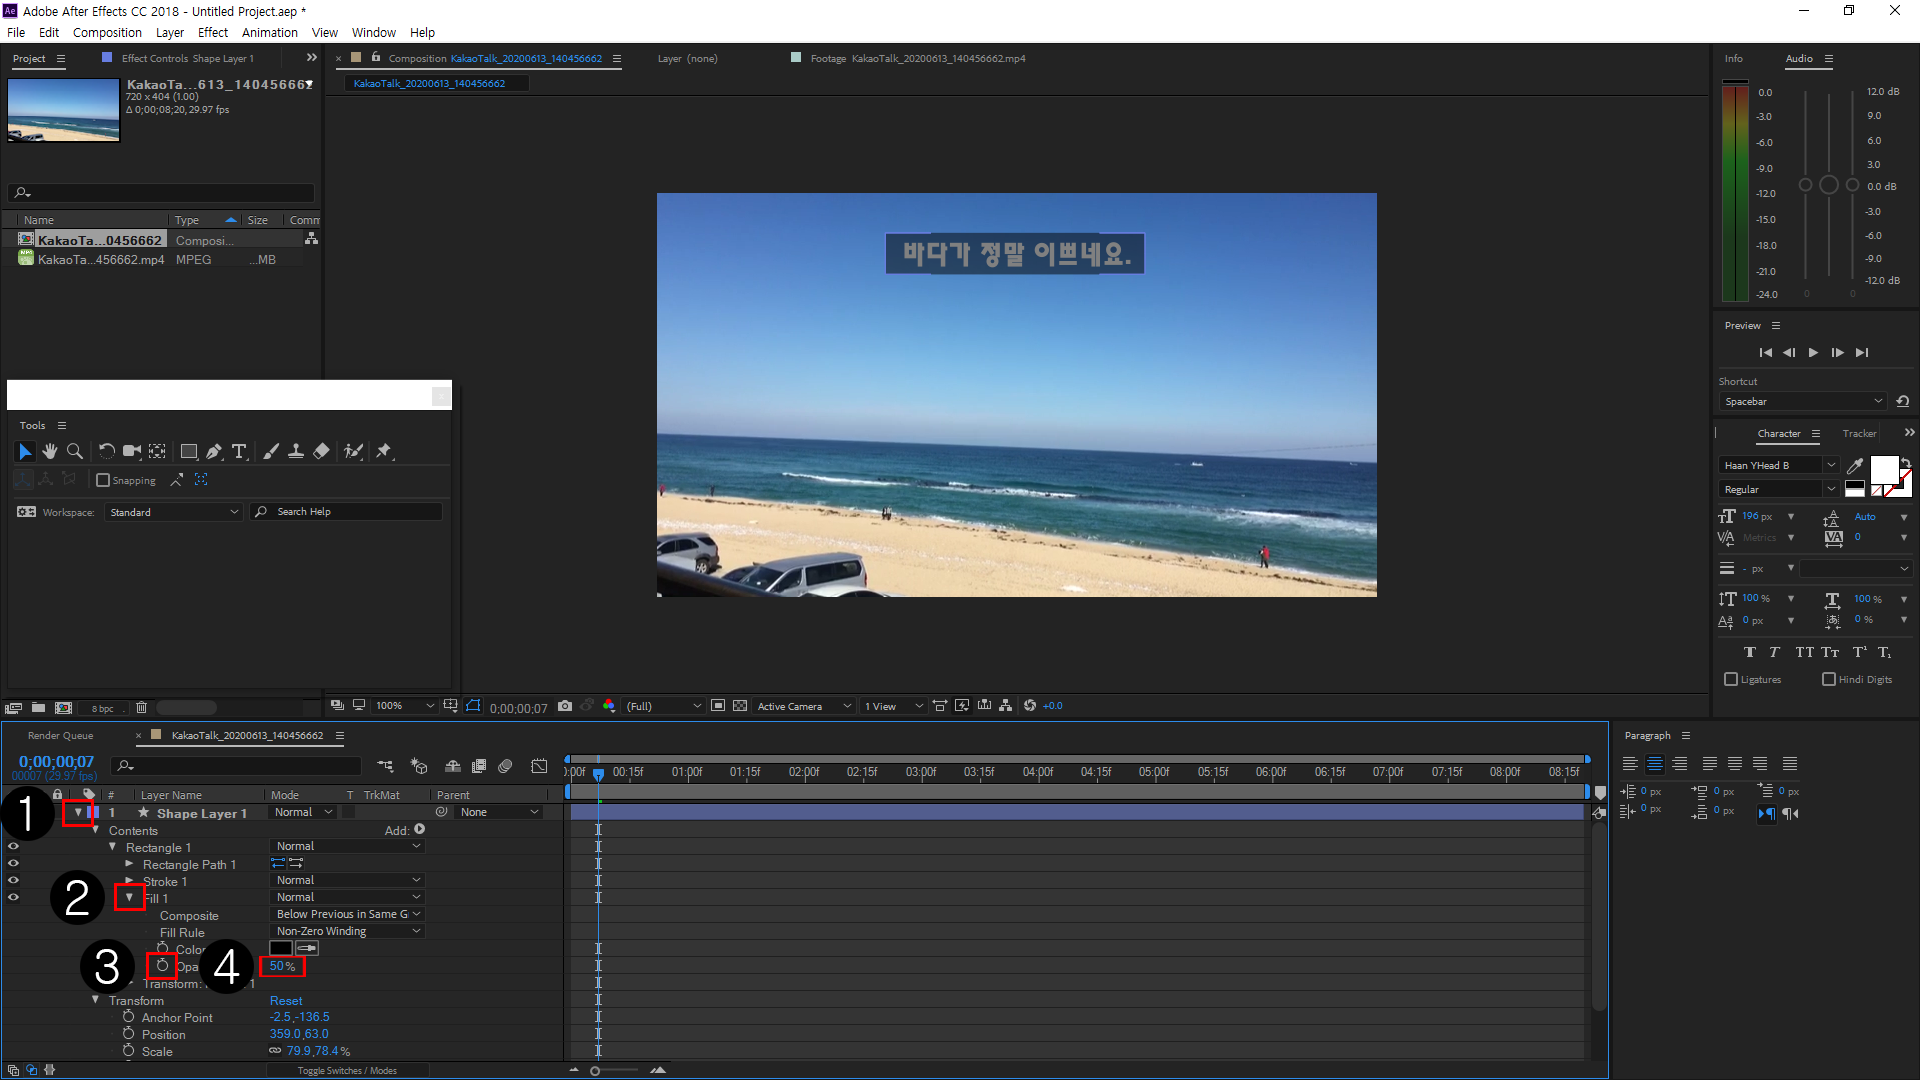Switch to the Render Queue tab
1920x1080 pixels.
(x=60, y=736)
